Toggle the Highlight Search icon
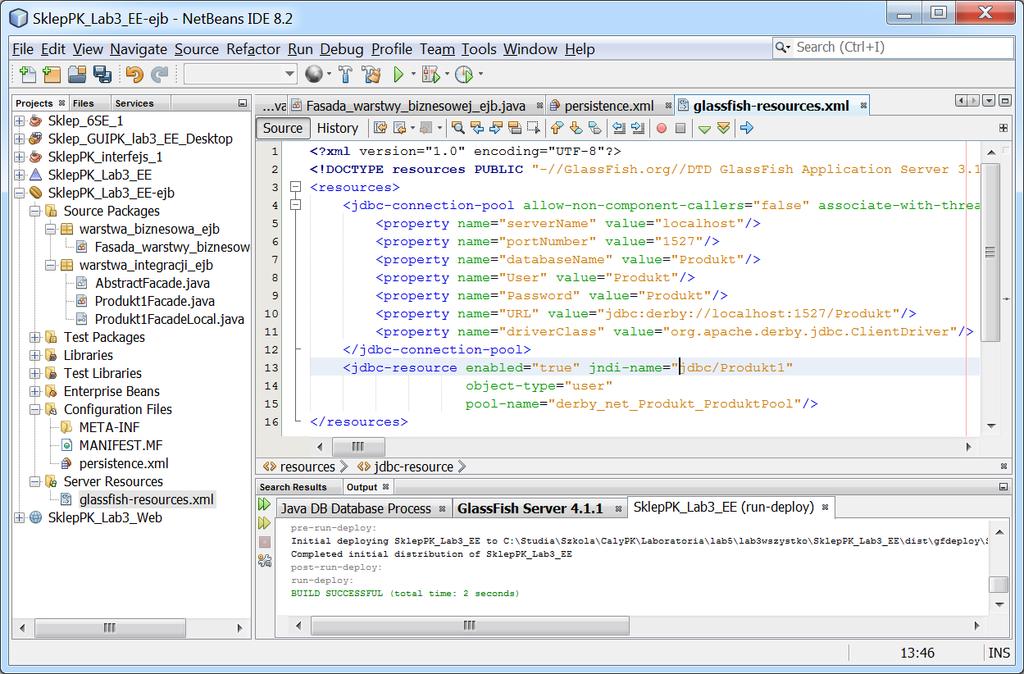1024x674 pixels. pos(515,128)
